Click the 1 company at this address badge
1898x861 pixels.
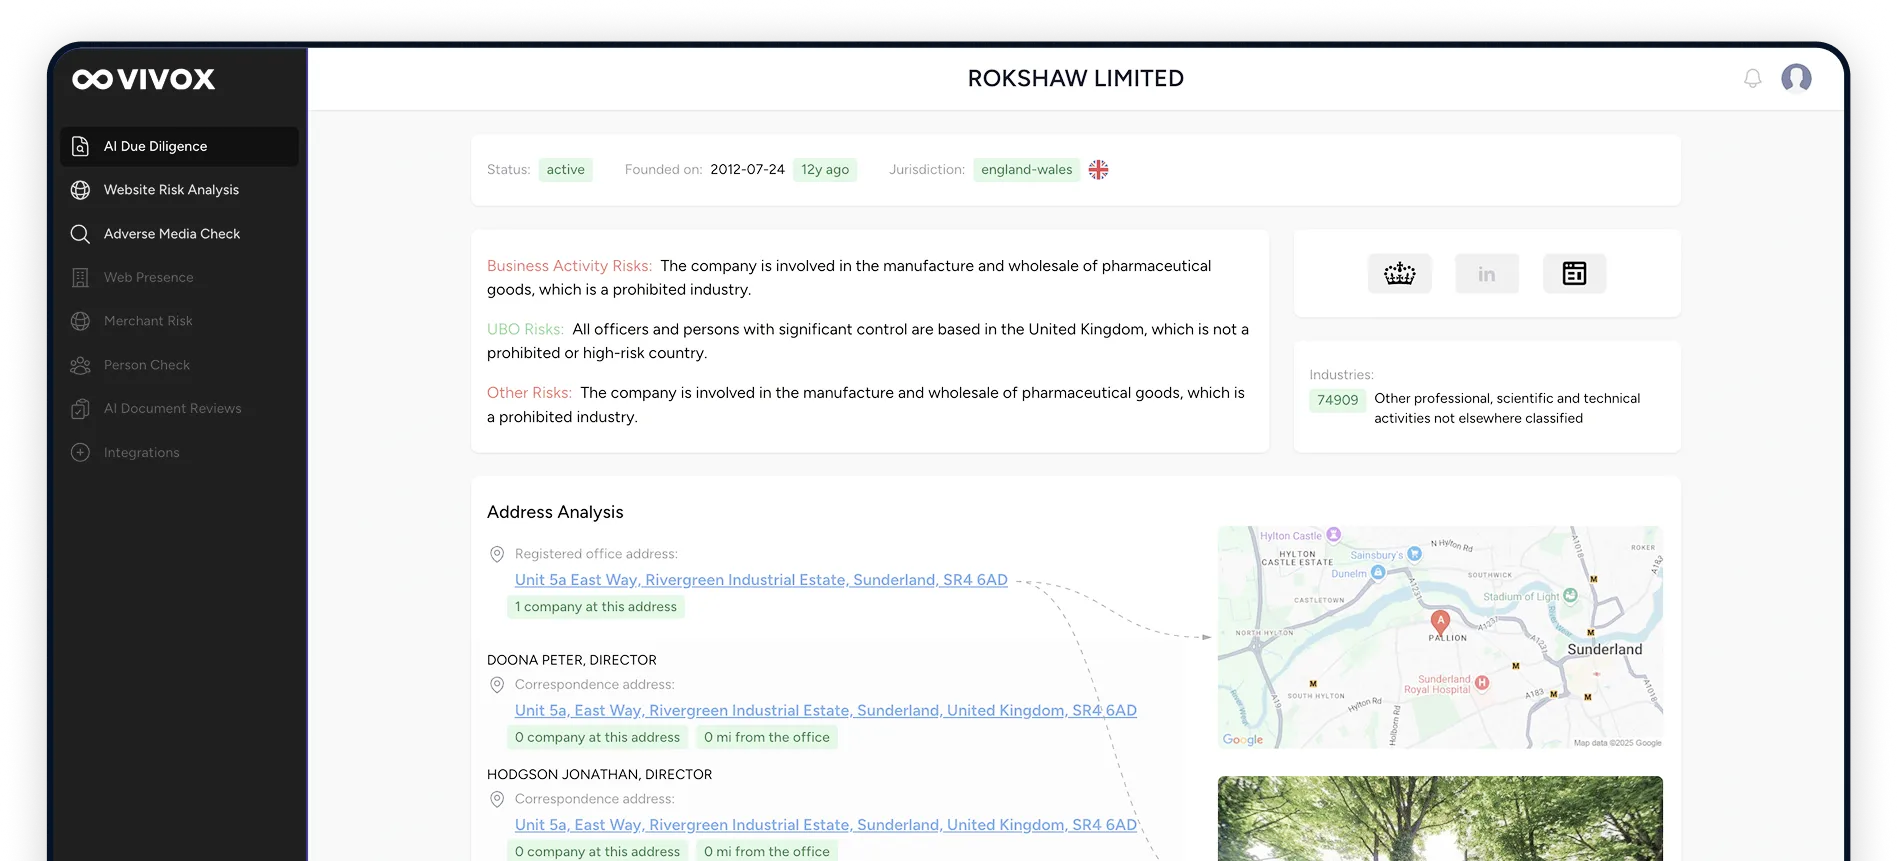(x=596, y=607)
